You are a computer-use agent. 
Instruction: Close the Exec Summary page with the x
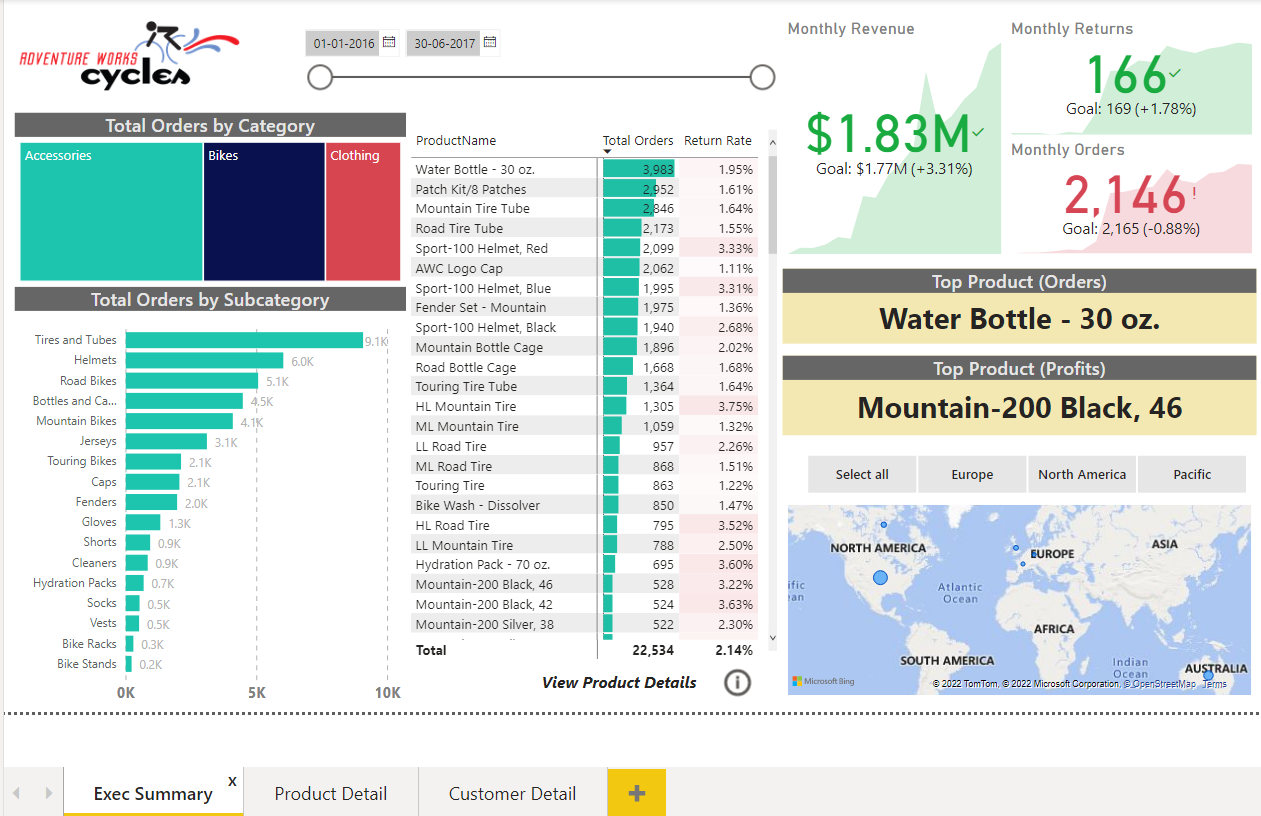tap(232, 780)
